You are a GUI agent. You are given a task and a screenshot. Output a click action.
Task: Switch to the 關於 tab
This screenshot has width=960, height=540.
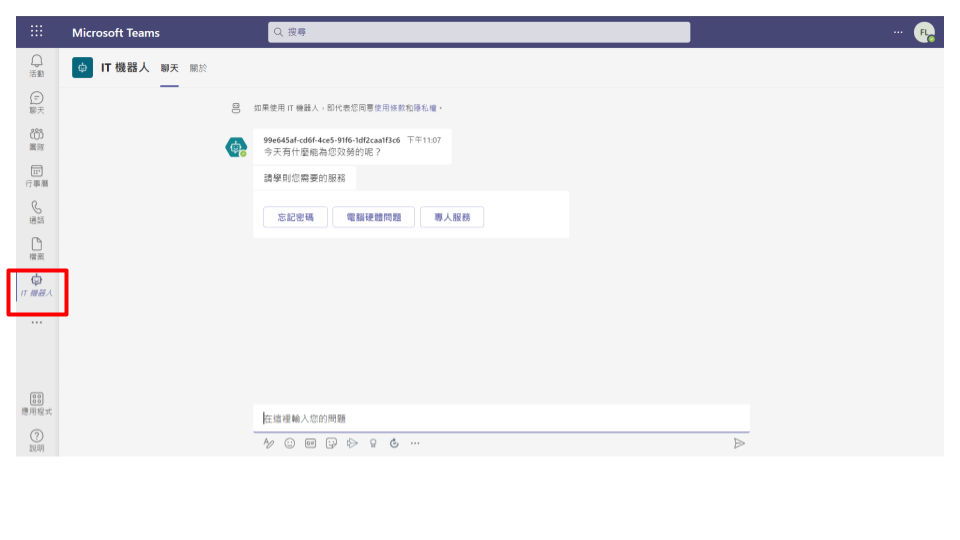(198, 68)
